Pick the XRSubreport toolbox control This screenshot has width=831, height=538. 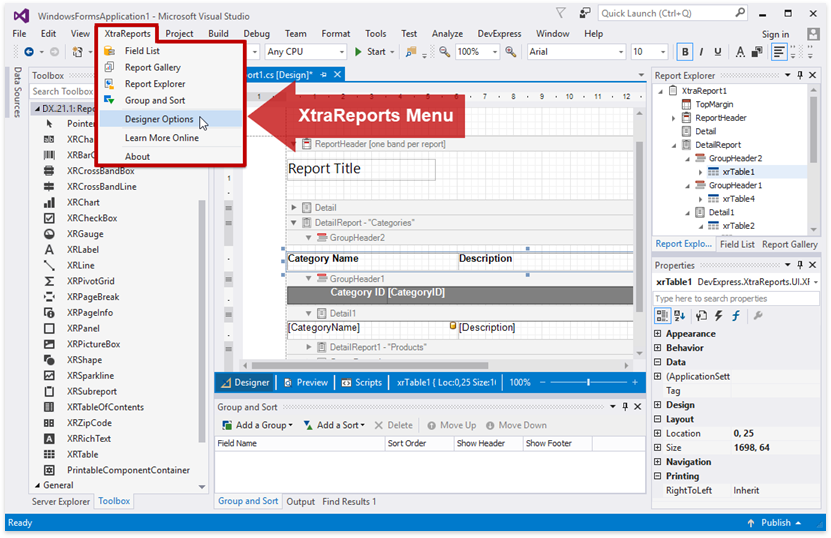point(92,391)
